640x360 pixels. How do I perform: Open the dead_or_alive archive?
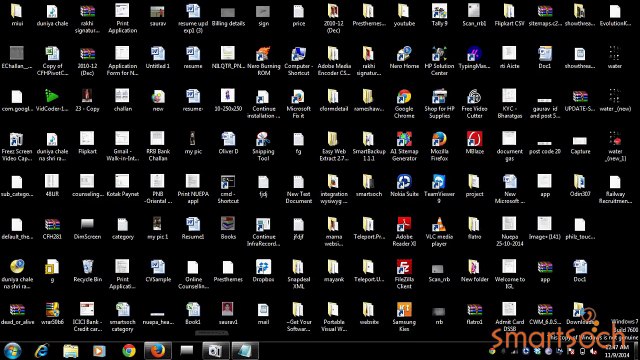click(17, 313)
